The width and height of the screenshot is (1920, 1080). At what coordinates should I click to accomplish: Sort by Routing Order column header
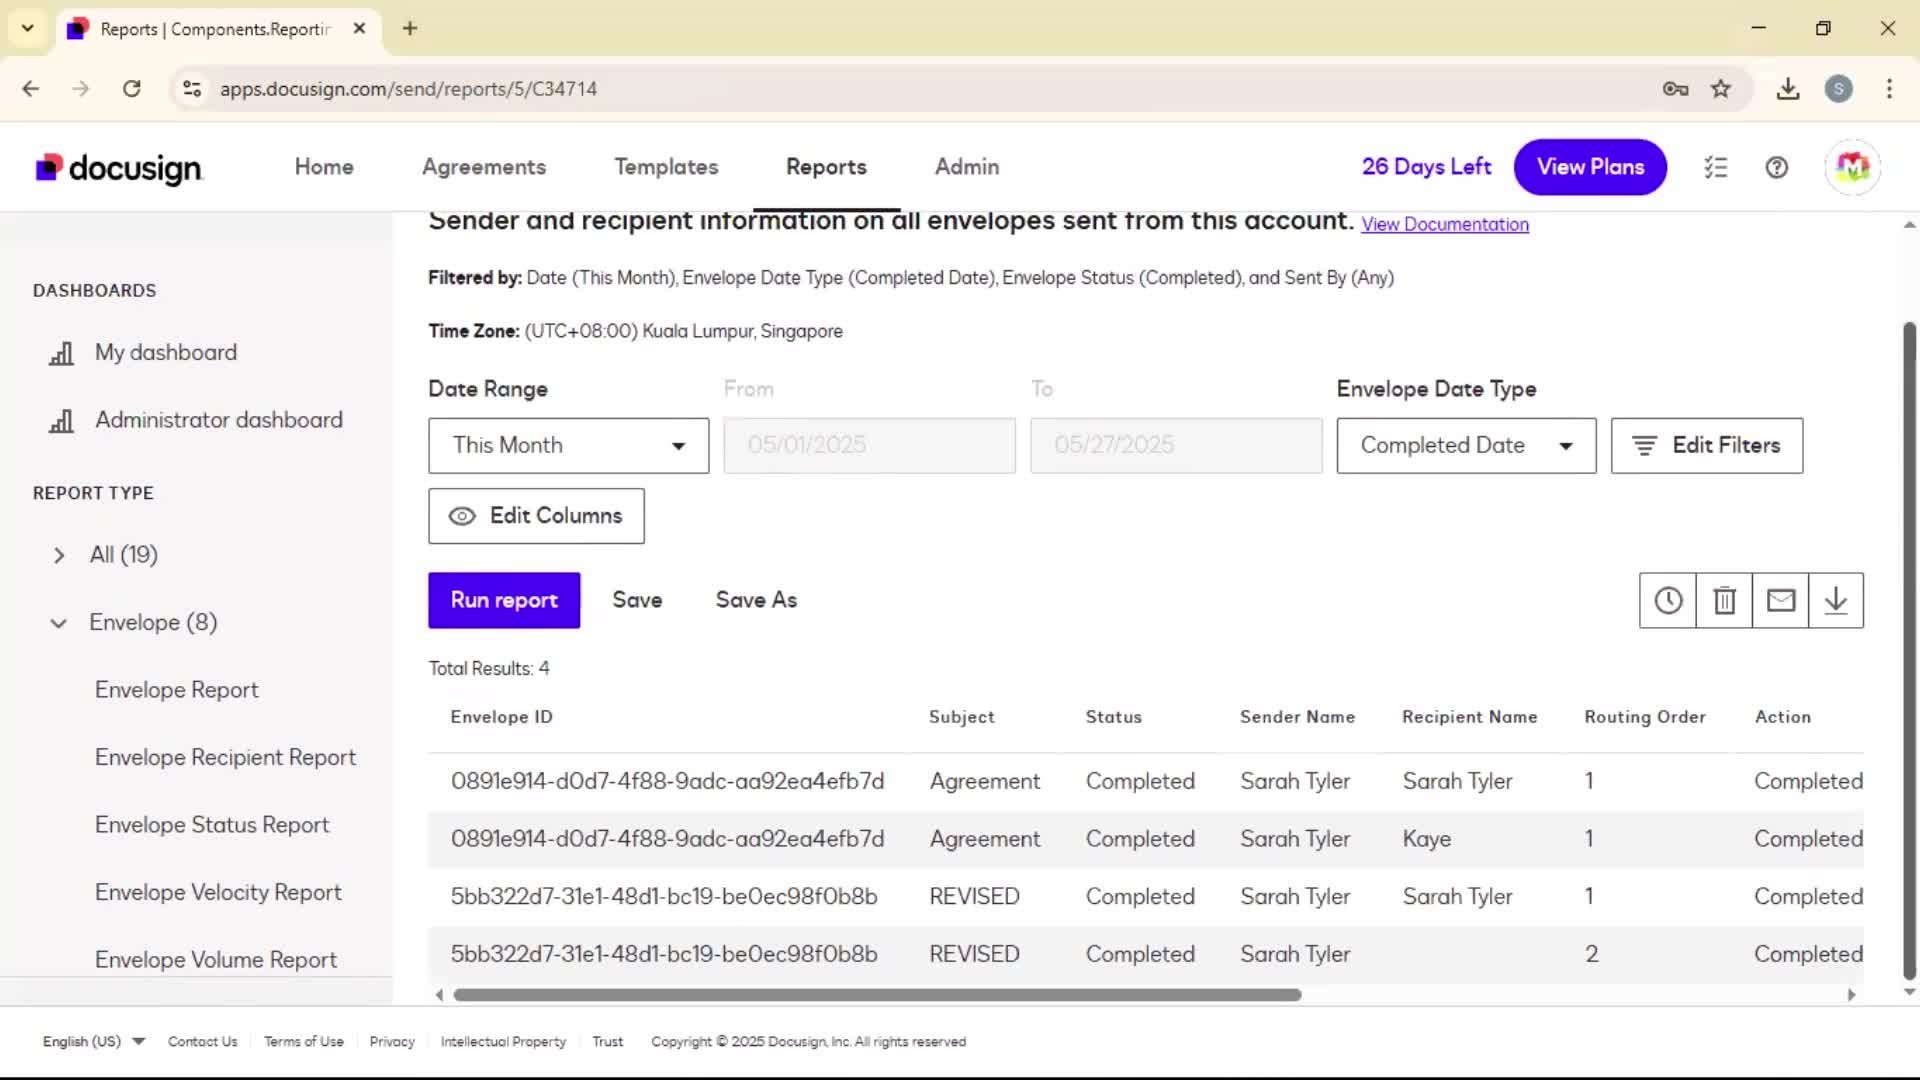(x=1645, y=717)
